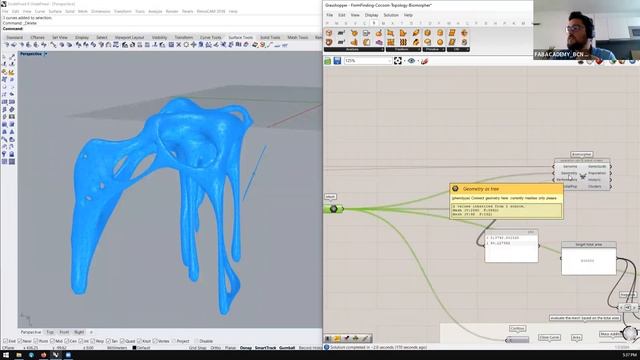Open Rhino Surface menu

tap(55, 11)
